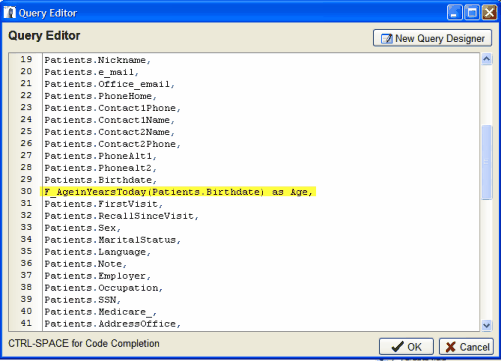Click the Patients.Office_email line
The height and width of the screenshot is (361, 501).
109,84
